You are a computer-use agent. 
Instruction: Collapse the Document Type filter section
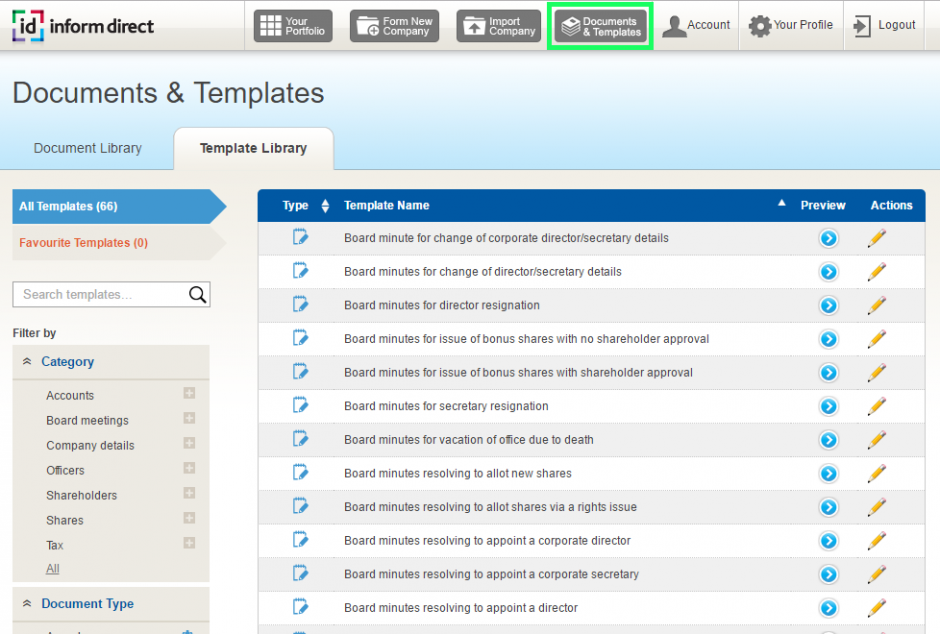[x=27, y=604]
